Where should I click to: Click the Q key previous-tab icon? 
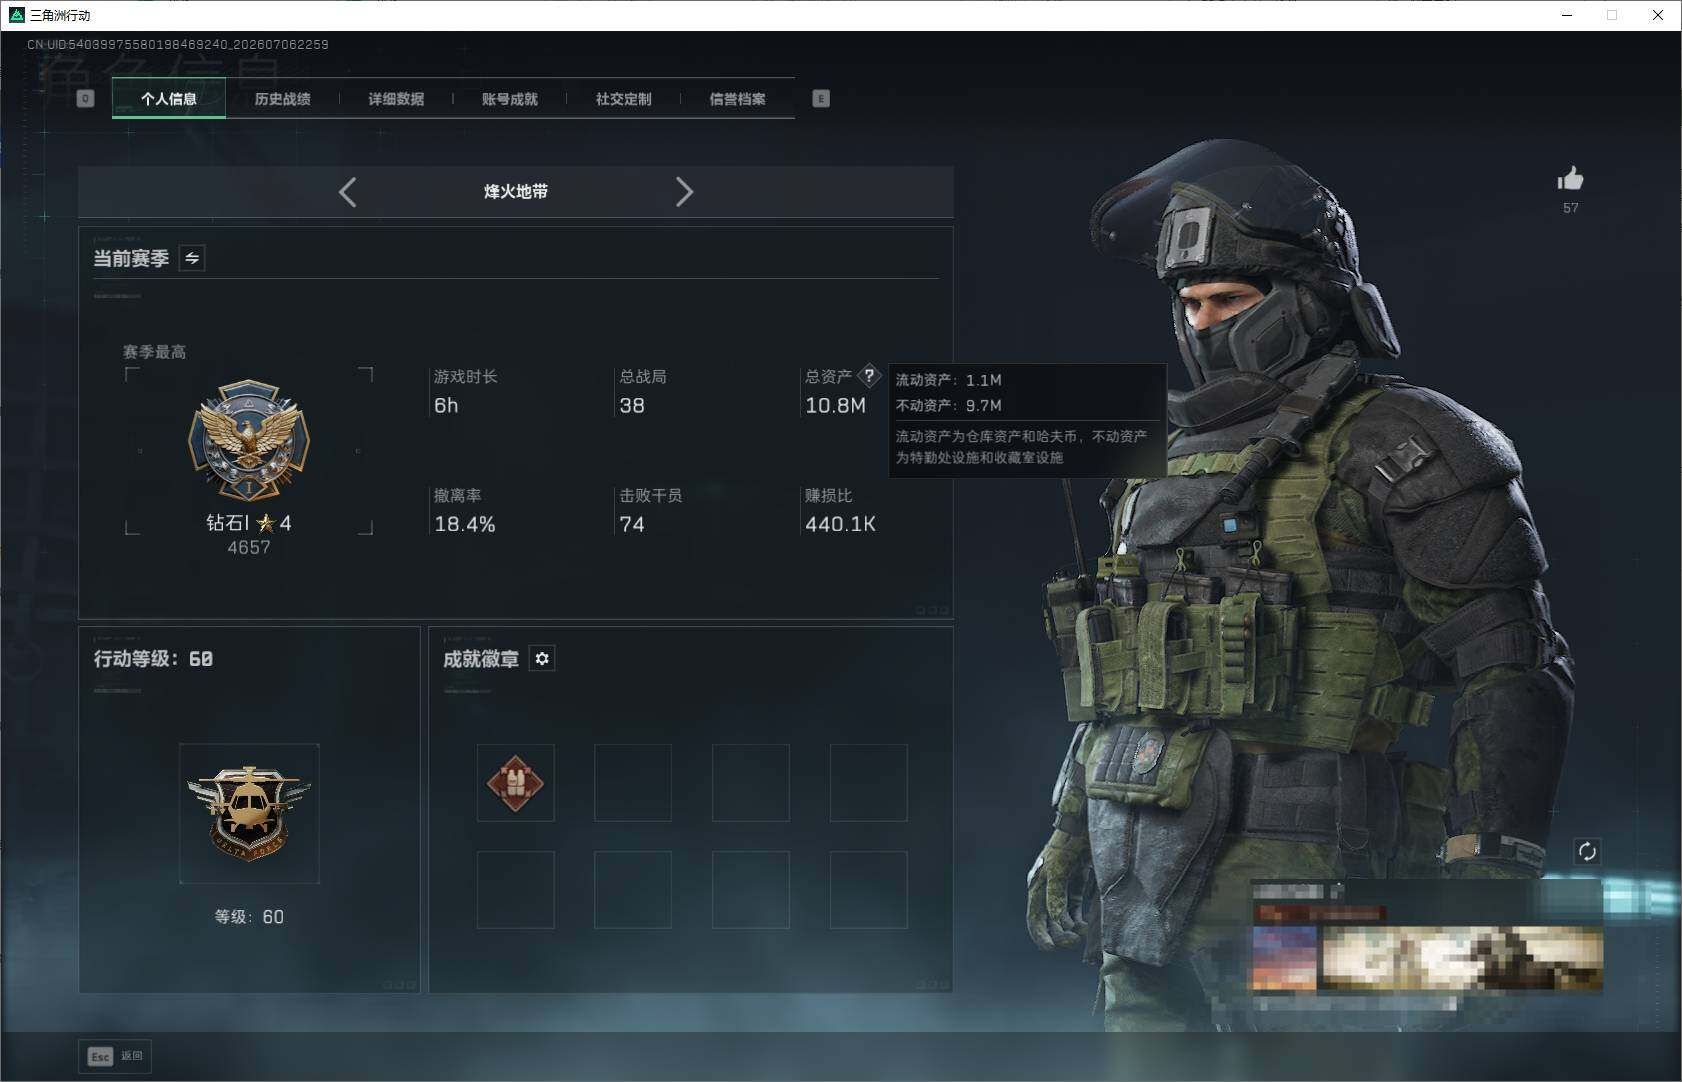(86, 99)
